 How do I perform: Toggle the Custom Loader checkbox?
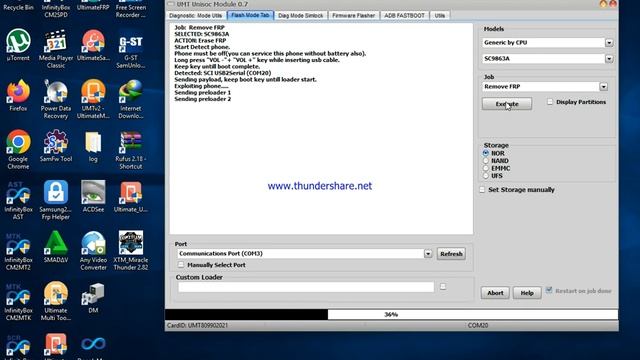(443, 287)
